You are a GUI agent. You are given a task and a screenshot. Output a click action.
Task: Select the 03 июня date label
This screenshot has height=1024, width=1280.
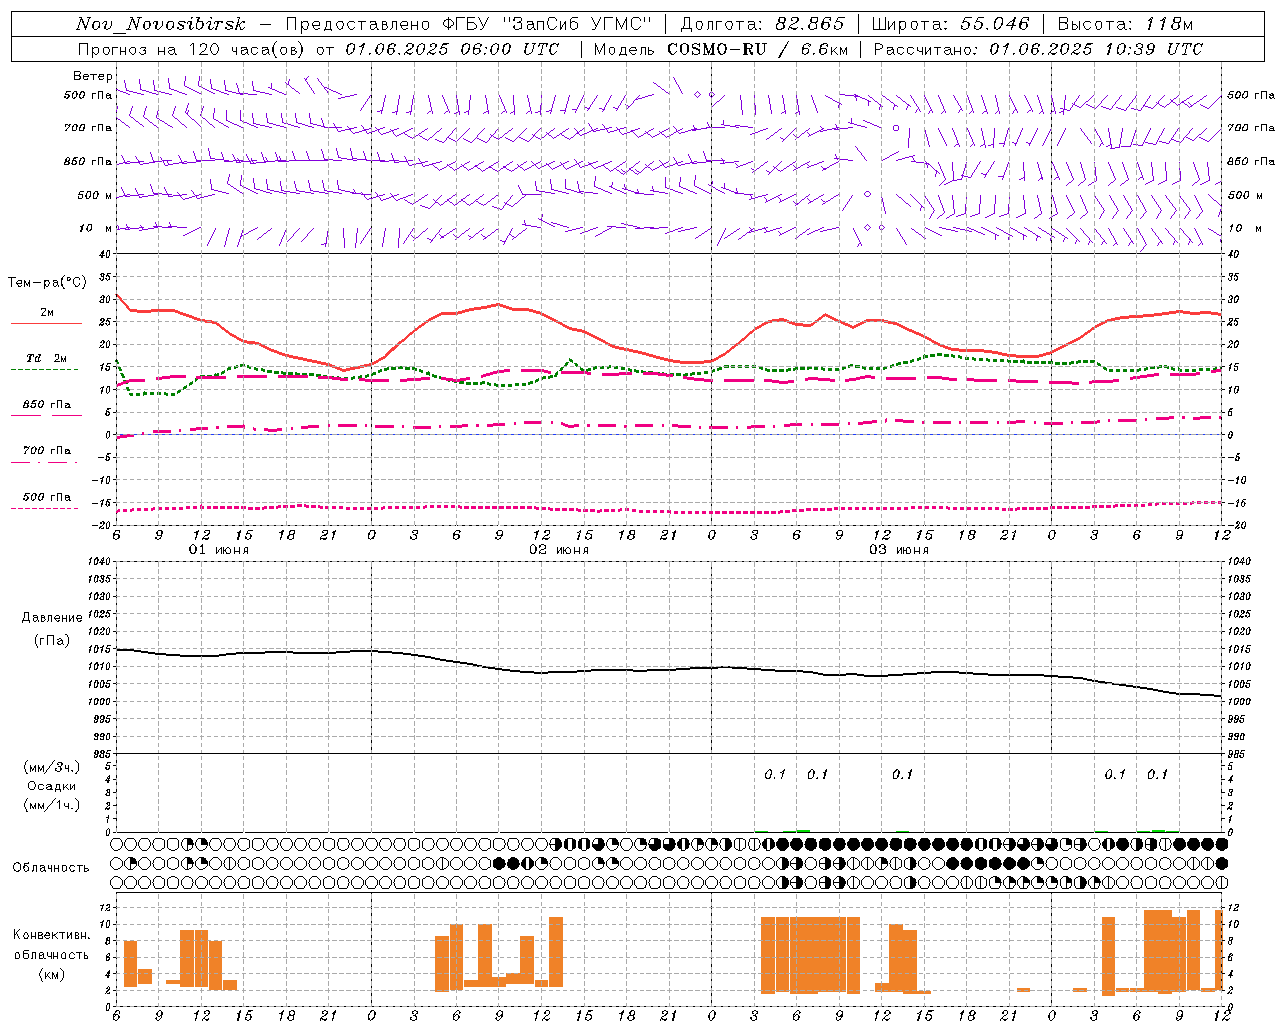899,550
